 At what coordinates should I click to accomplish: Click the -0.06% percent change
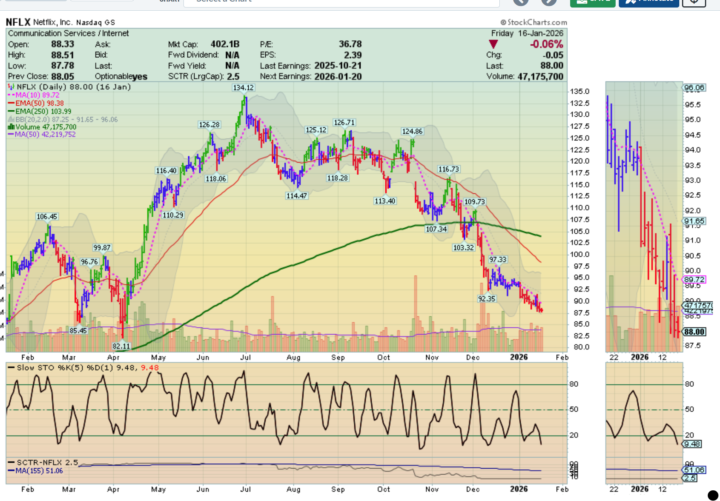pos(546,44)
